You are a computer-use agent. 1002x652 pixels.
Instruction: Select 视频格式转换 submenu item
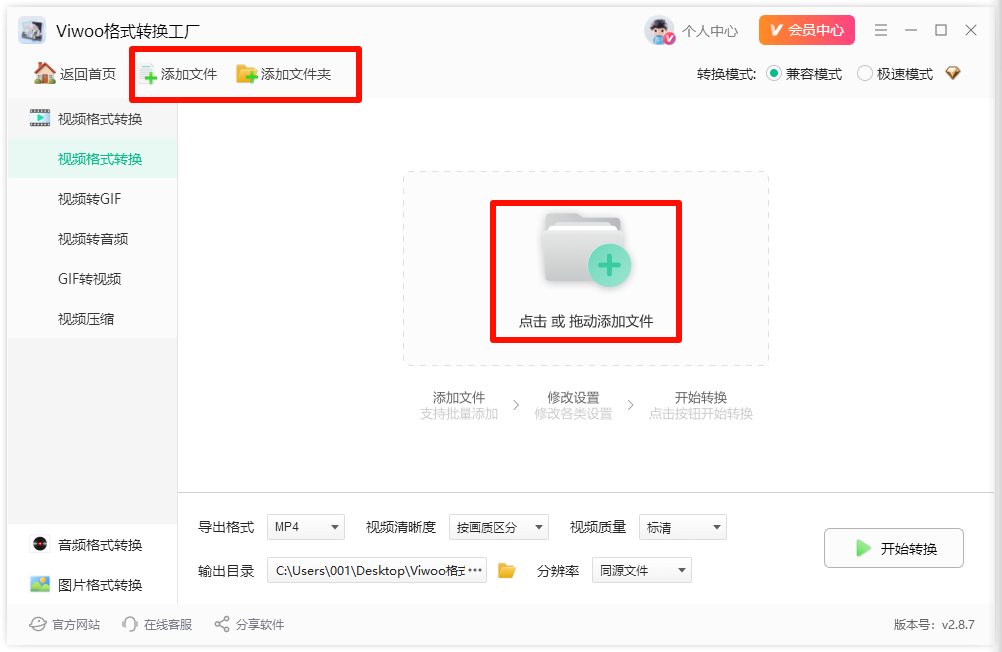pyautogui.click(x=92, y=159)
